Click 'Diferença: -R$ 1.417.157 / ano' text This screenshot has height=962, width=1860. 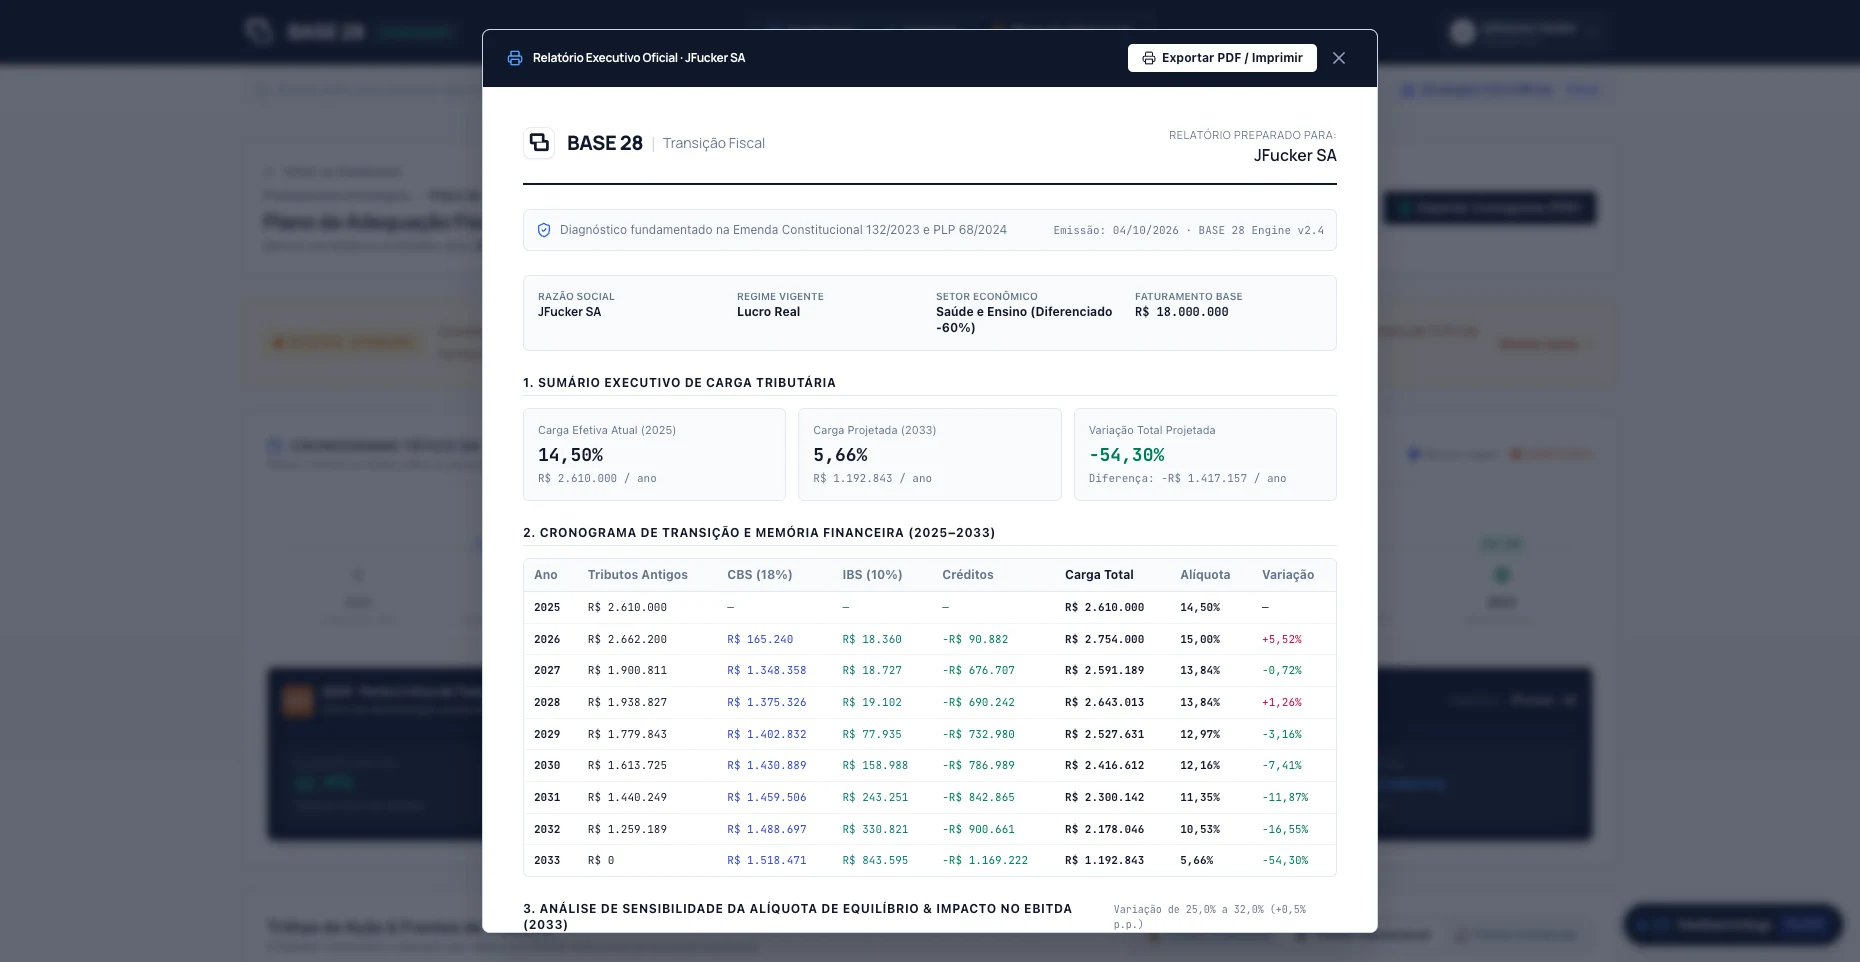click(x=1188, y=478)
